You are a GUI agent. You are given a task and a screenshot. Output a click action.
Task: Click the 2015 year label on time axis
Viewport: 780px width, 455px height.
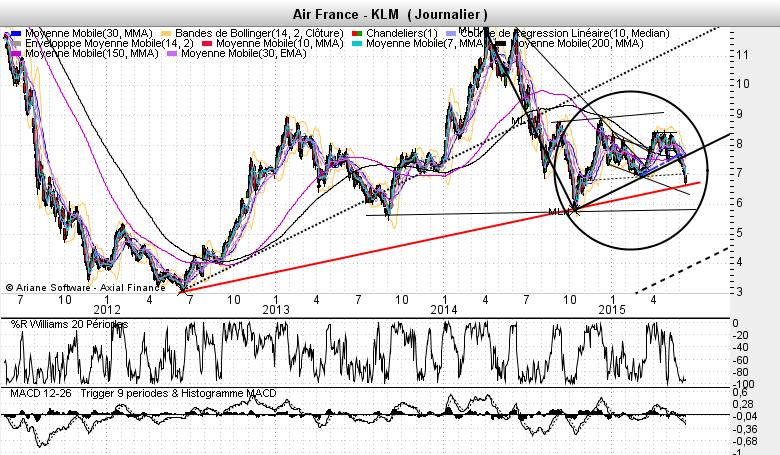point(610,311)
